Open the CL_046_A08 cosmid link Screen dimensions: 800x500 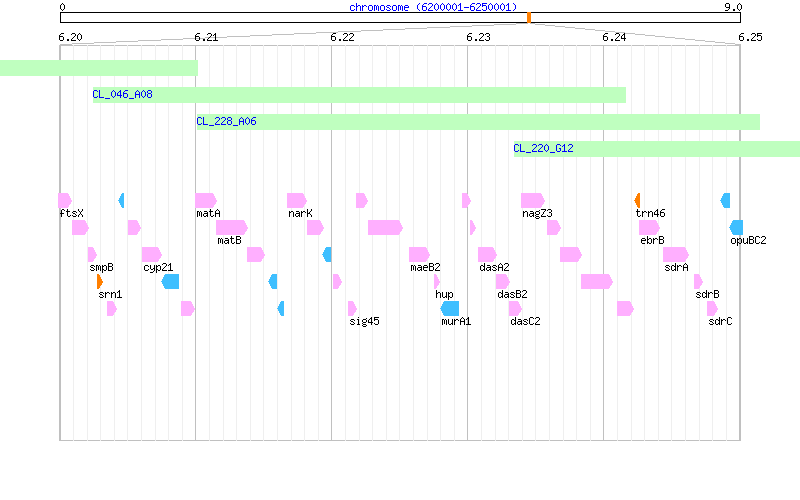point(122,94)
